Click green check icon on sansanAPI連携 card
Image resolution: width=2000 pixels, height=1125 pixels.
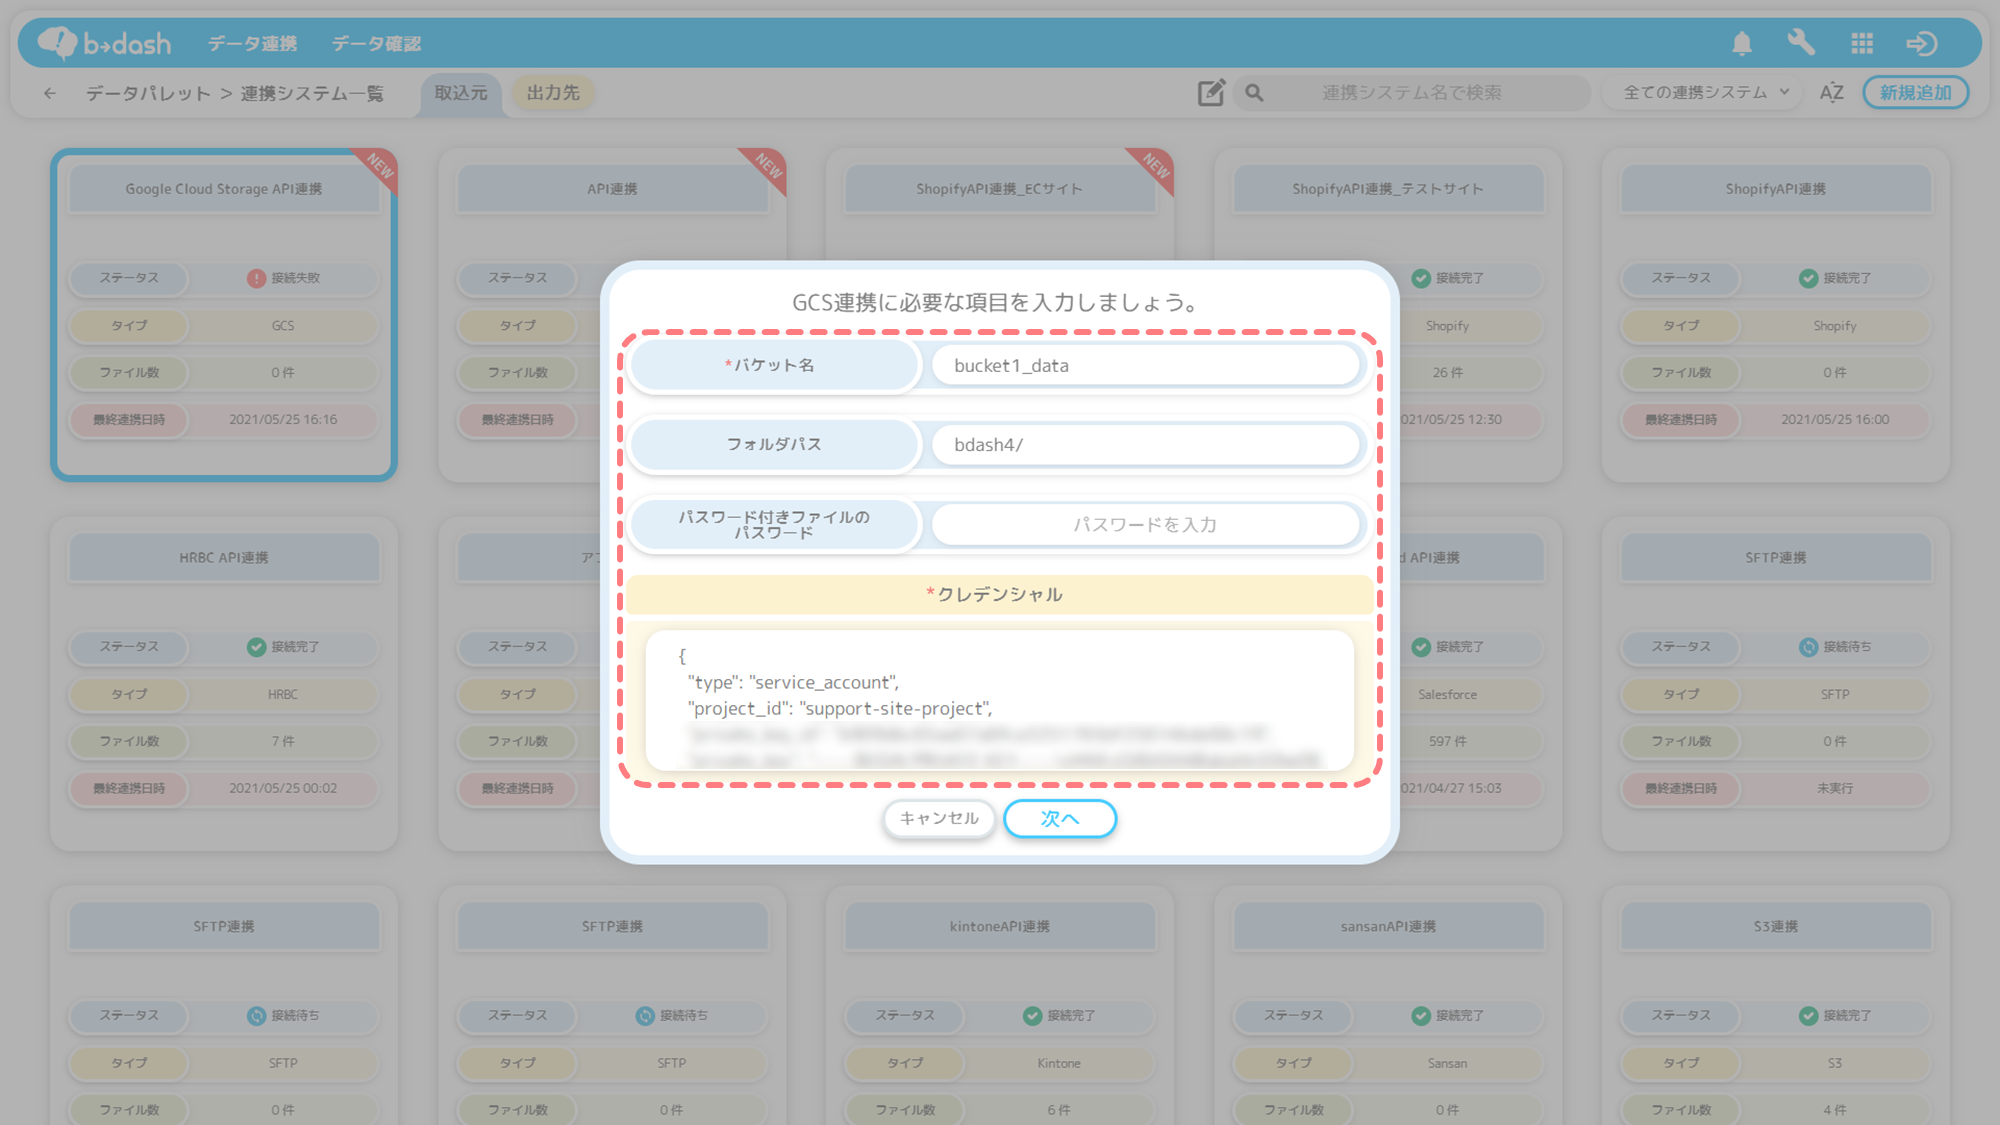1421,1016
